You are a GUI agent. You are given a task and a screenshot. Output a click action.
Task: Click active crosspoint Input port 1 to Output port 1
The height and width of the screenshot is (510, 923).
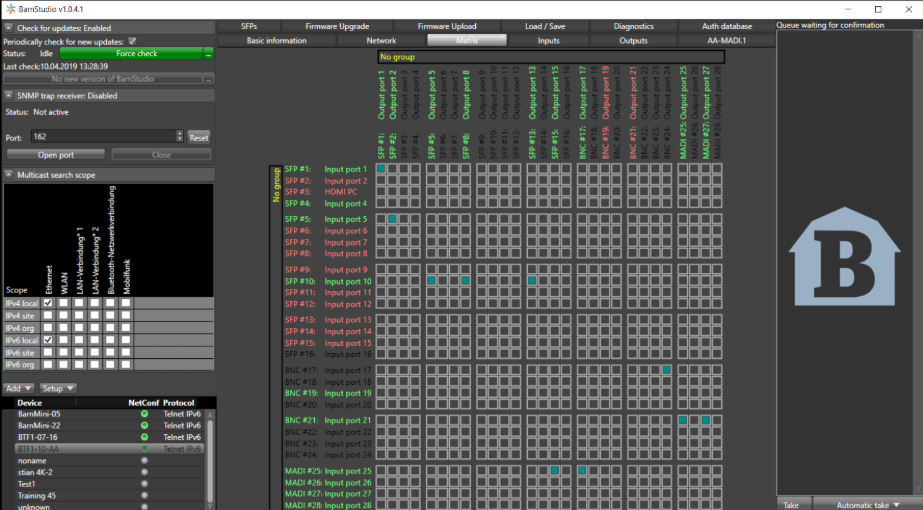(381, 169)
